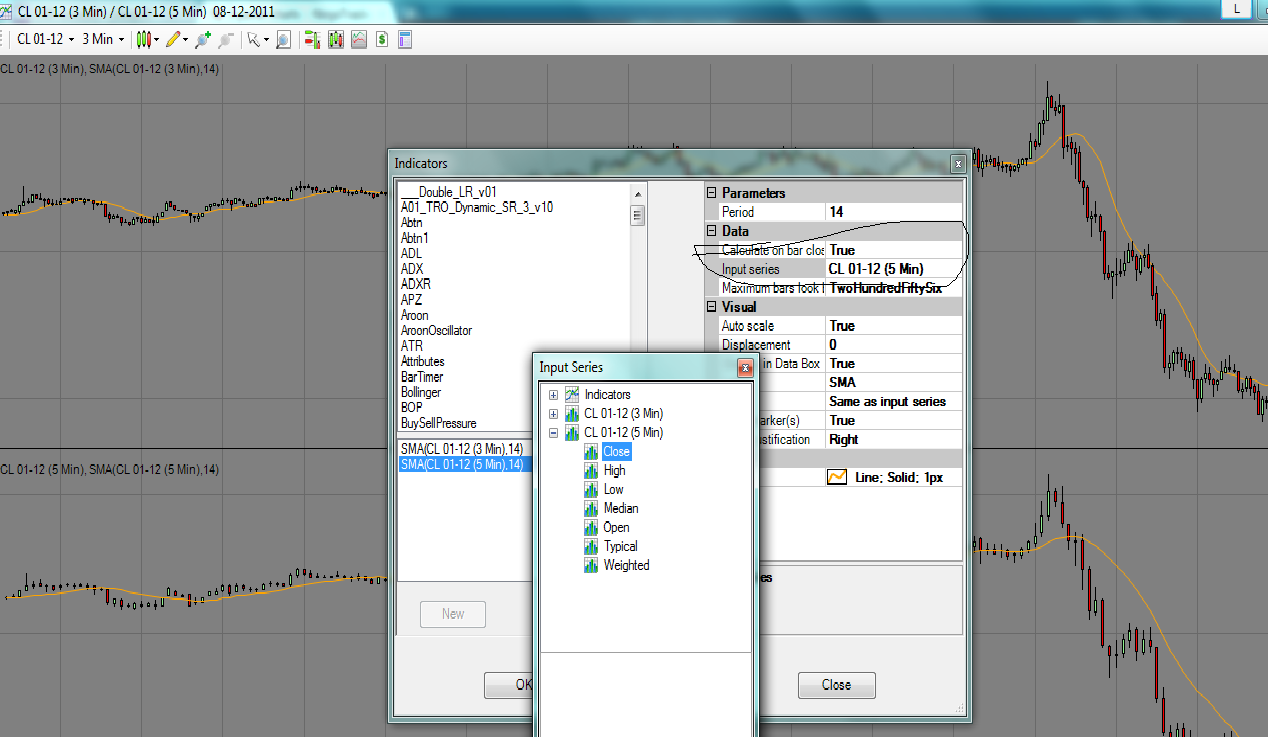Select SMA(CL 01-12 (3 Min),14) in applied list
The image size is (1268, 737).
click(462, 448)
